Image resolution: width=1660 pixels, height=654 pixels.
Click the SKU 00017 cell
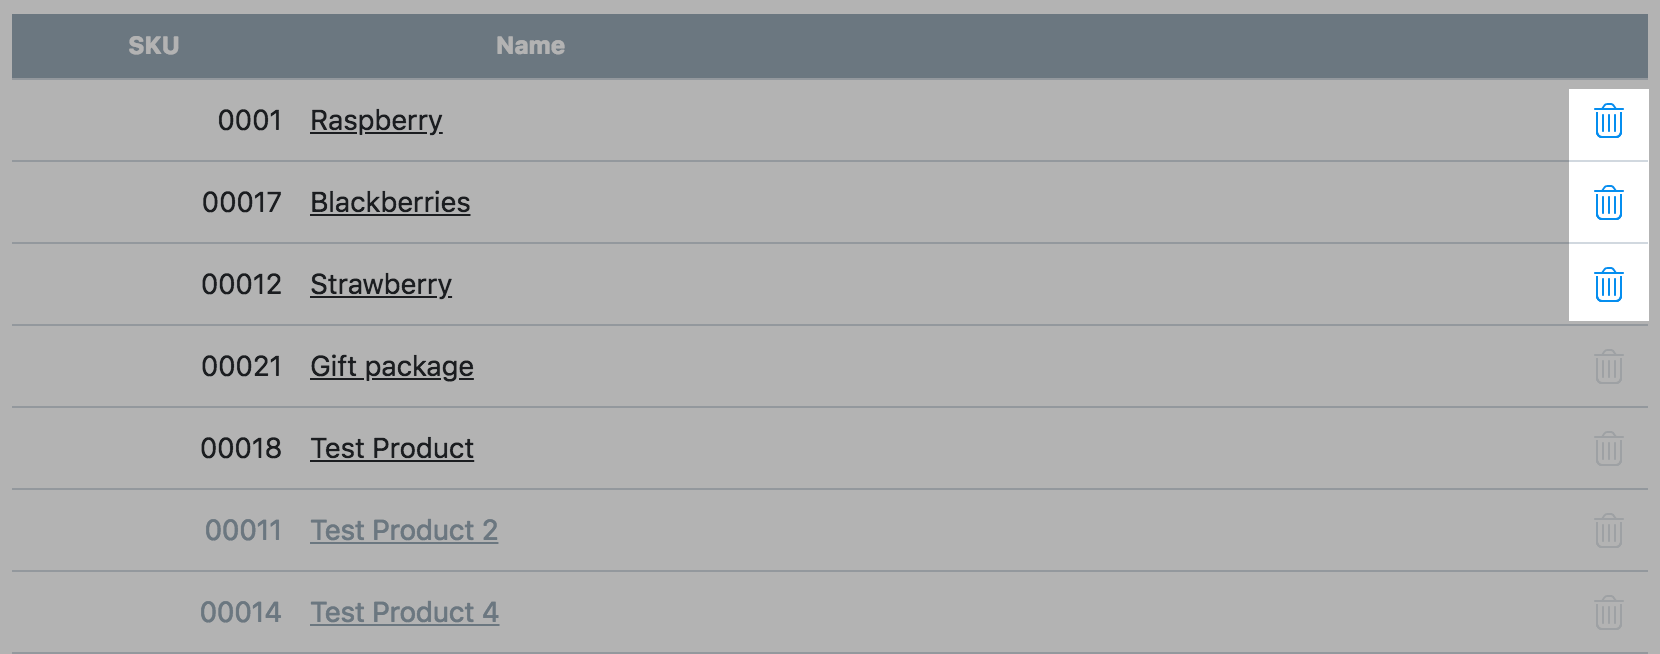[242, 203]
